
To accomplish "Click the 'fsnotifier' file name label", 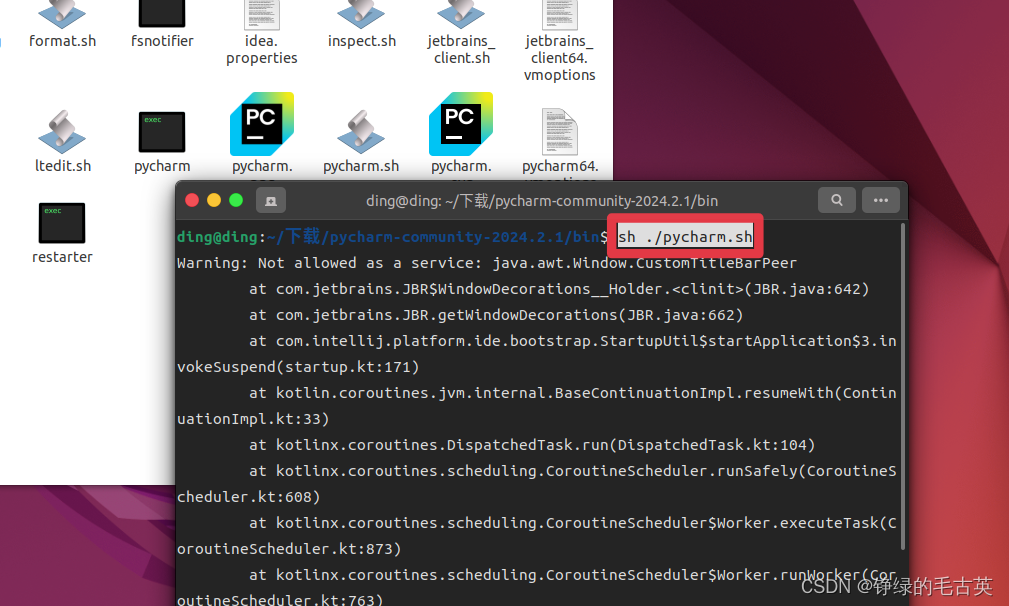I will coord(162,41).
